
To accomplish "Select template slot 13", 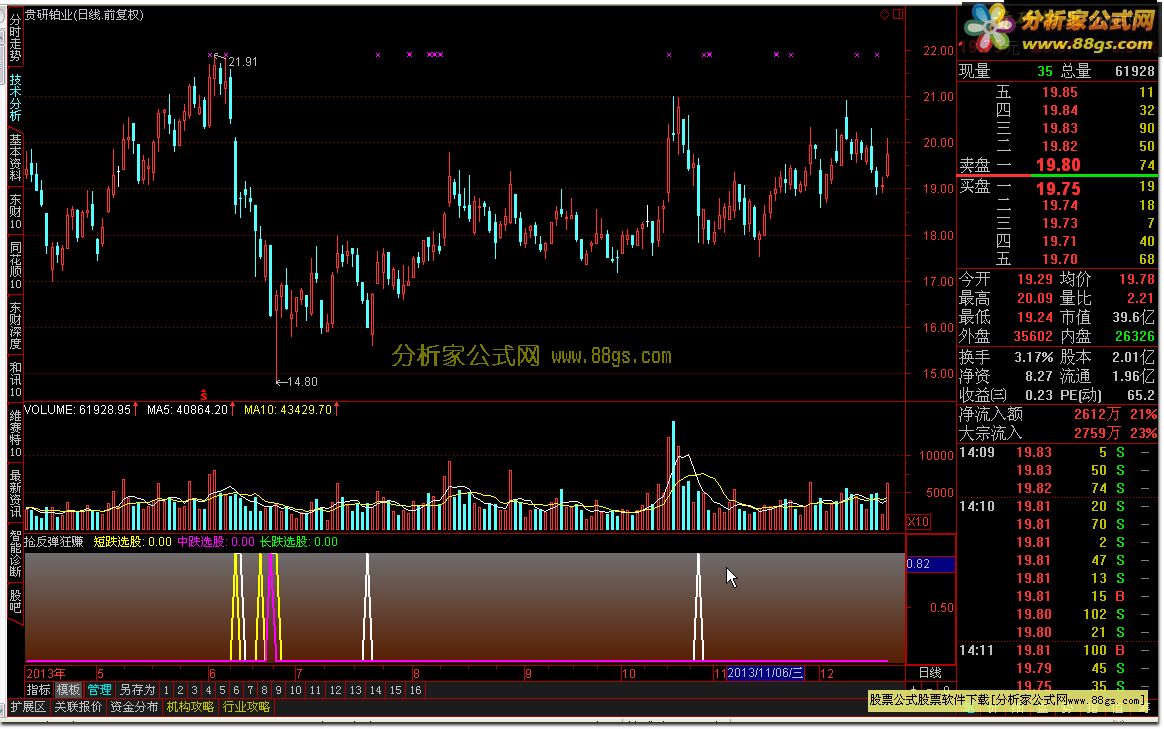I will click(356, 690).
